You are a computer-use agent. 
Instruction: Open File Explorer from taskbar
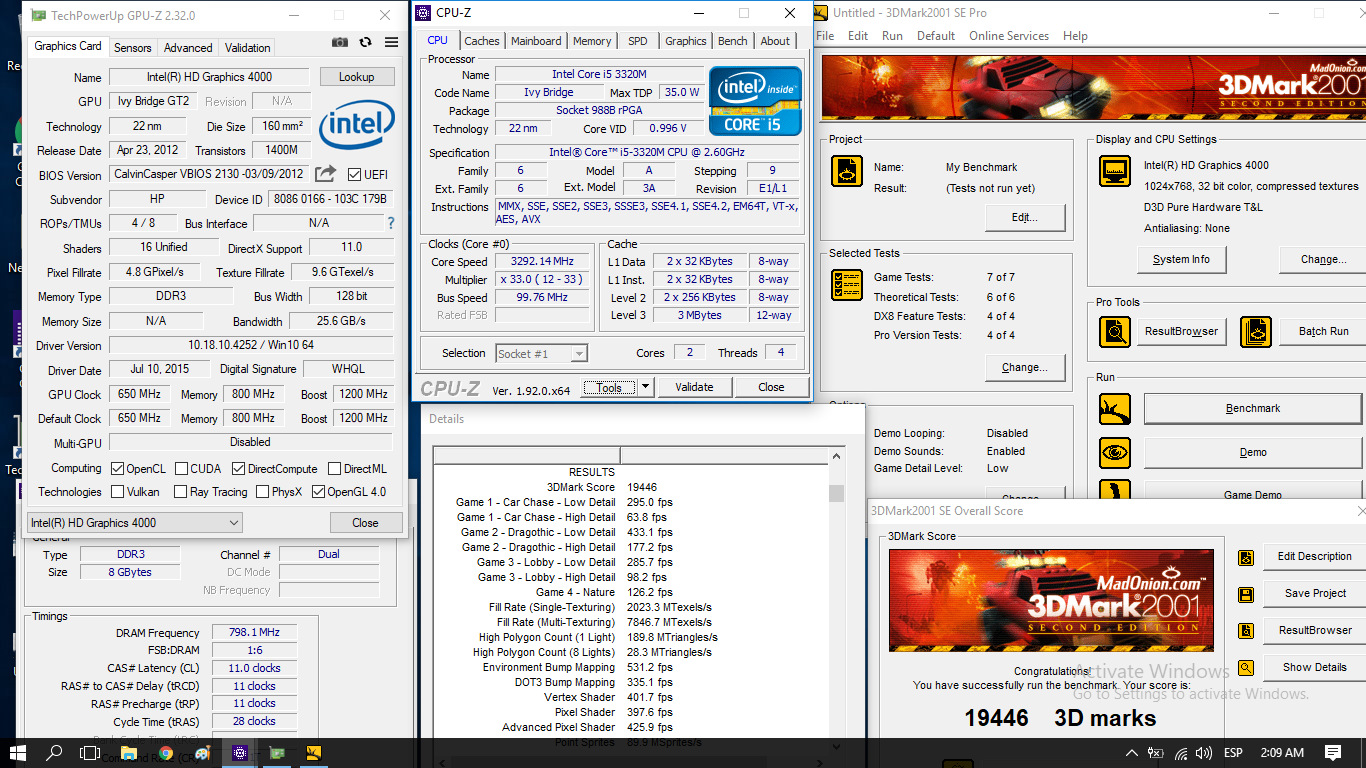[128, 753]
